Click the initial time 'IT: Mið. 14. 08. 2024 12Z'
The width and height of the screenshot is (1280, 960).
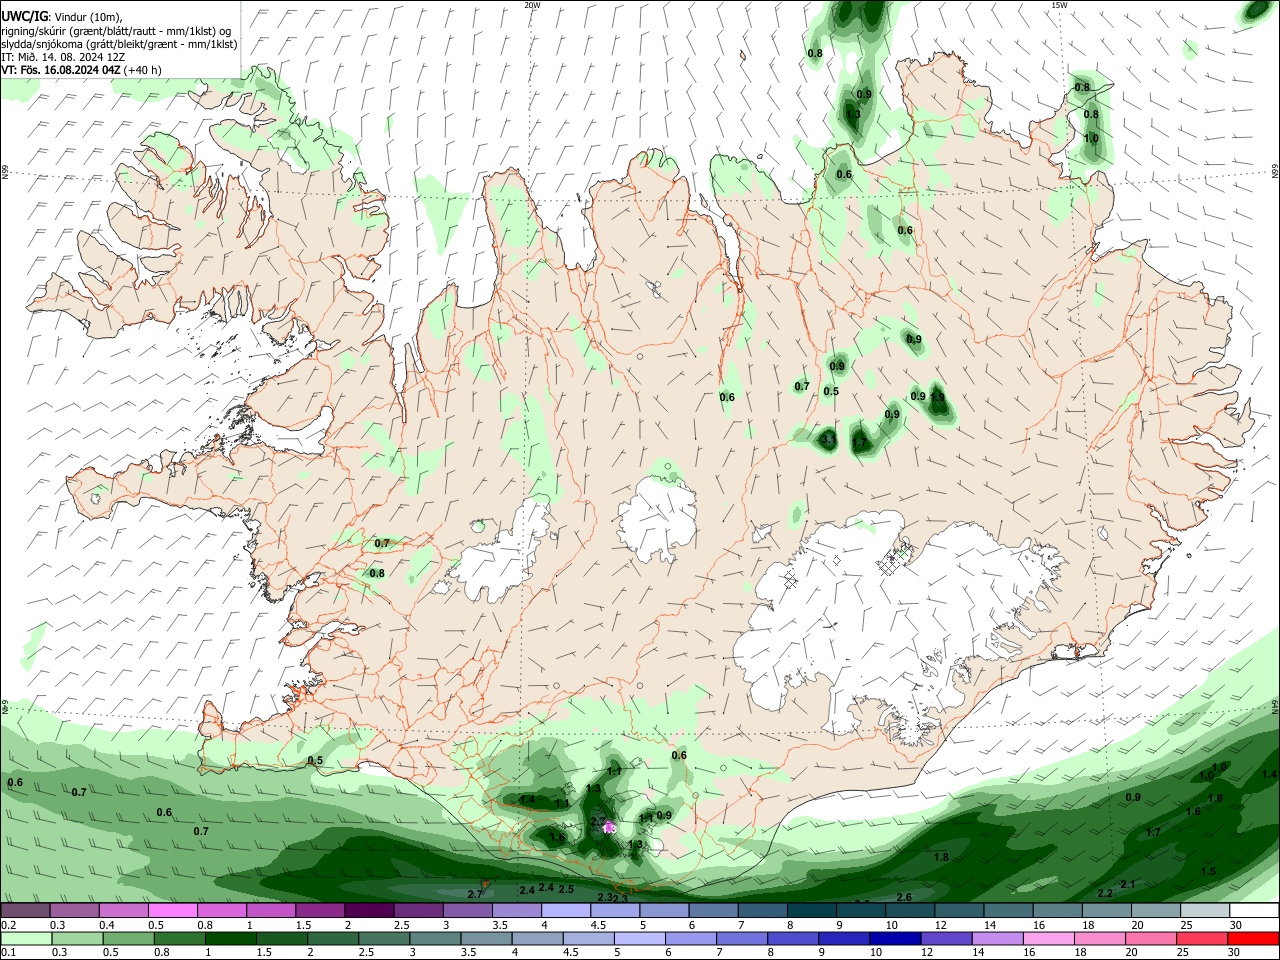point(62,57)
